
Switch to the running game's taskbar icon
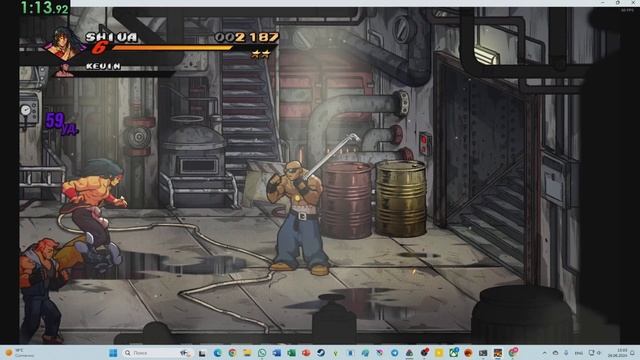pyautogui.click(x=498, y=353)
